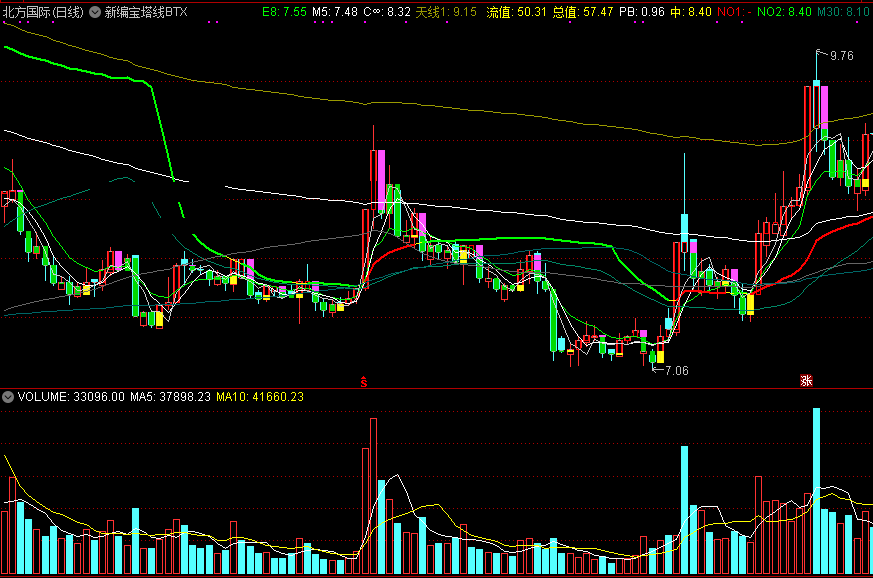Click the tallest cyan volume bar
Screen dimensions: 873x578
816,491
